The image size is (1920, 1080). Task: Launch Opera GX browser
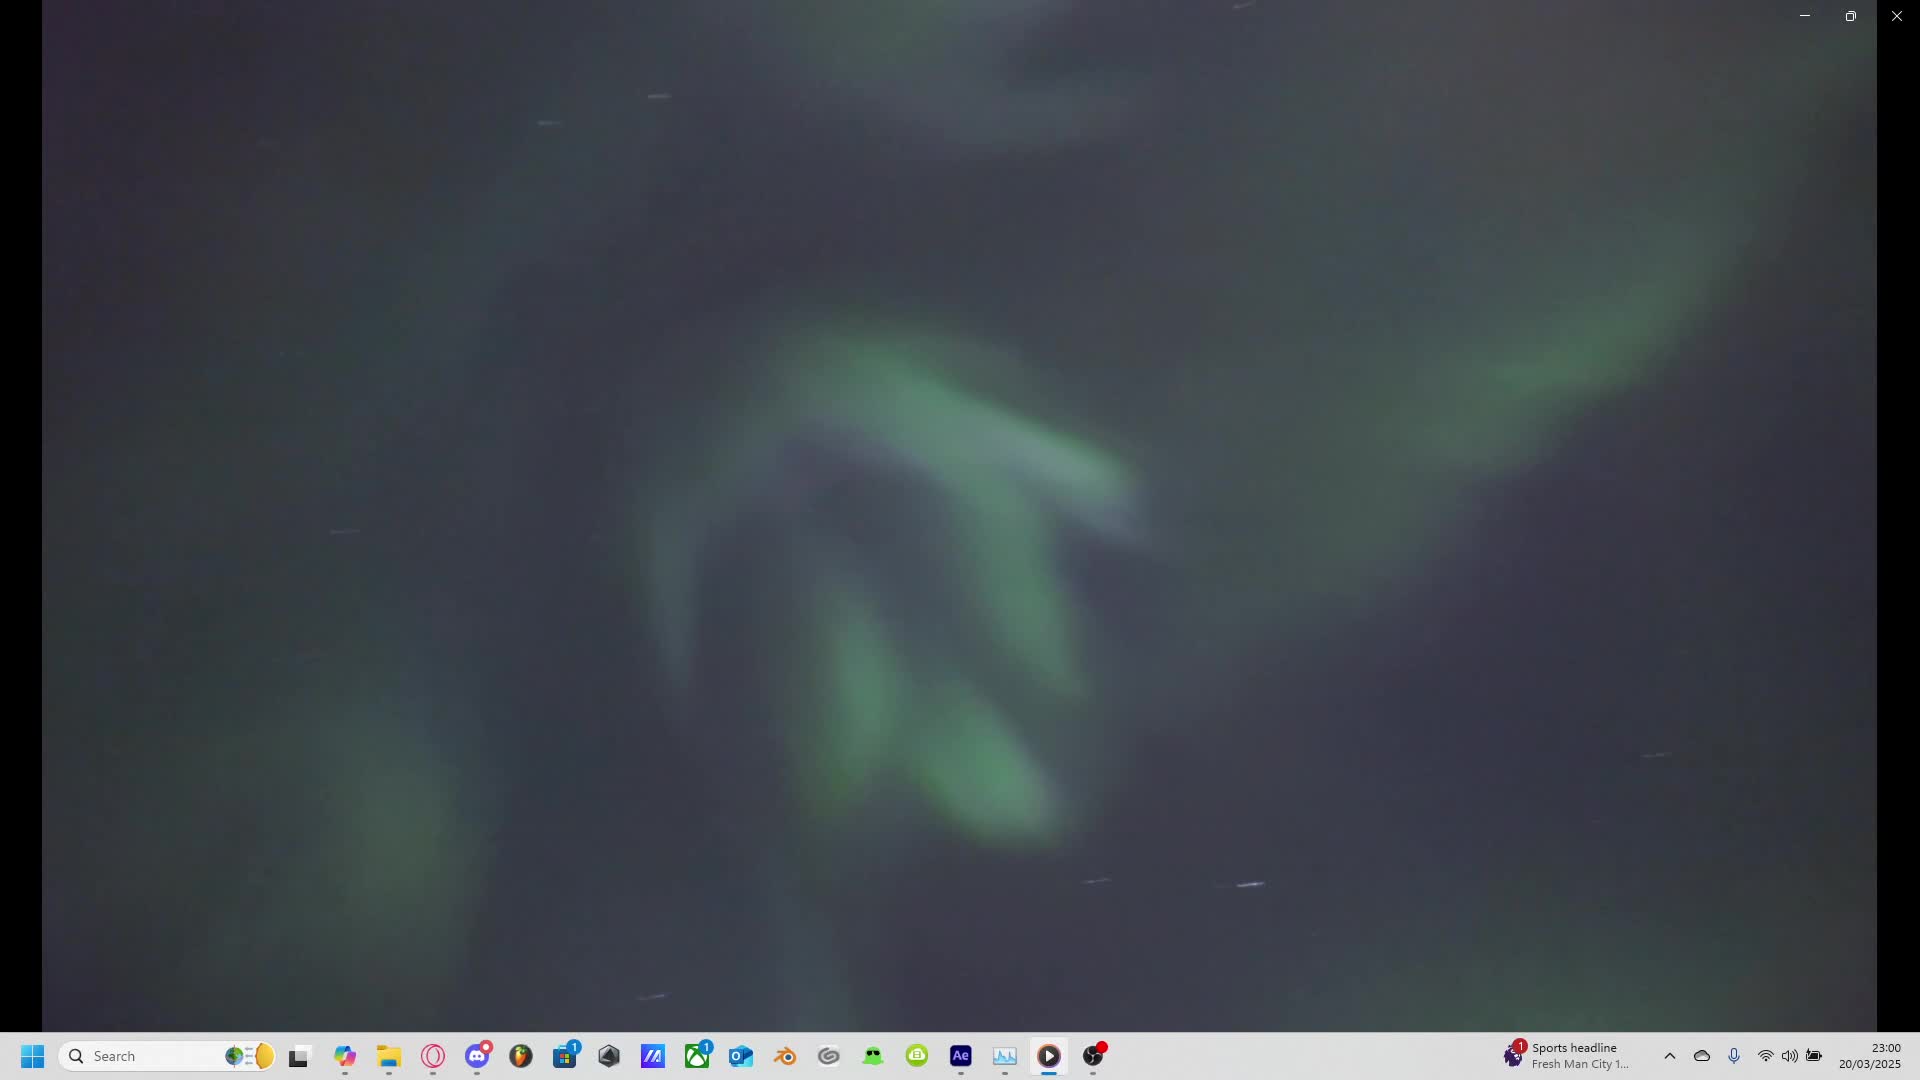coord(433,1056)
